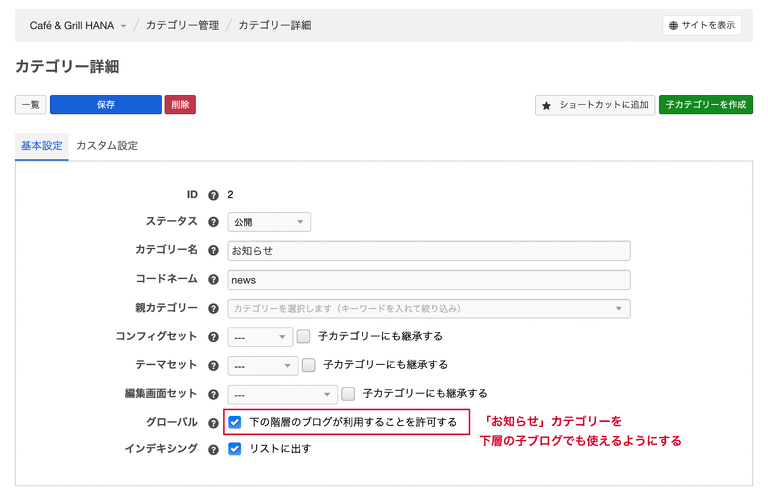Click the help icon beside コードネーム
The width and height of the screenshot is (768, 501).
click(x=213, y=280)
